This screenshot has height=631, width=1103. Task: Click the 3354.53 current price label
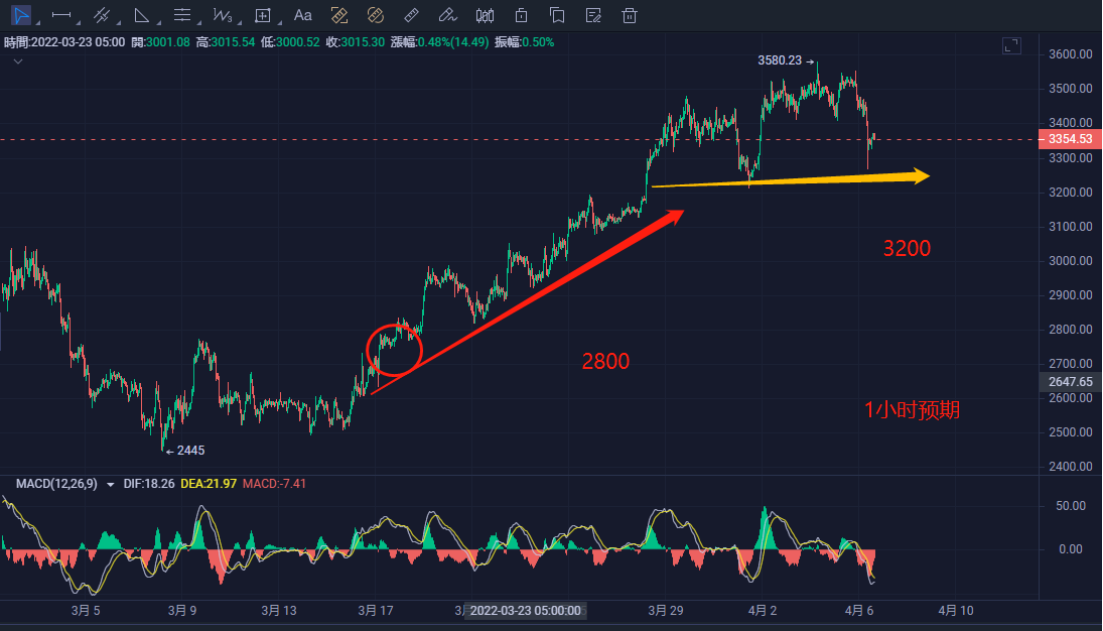(x=1071, y=140)
